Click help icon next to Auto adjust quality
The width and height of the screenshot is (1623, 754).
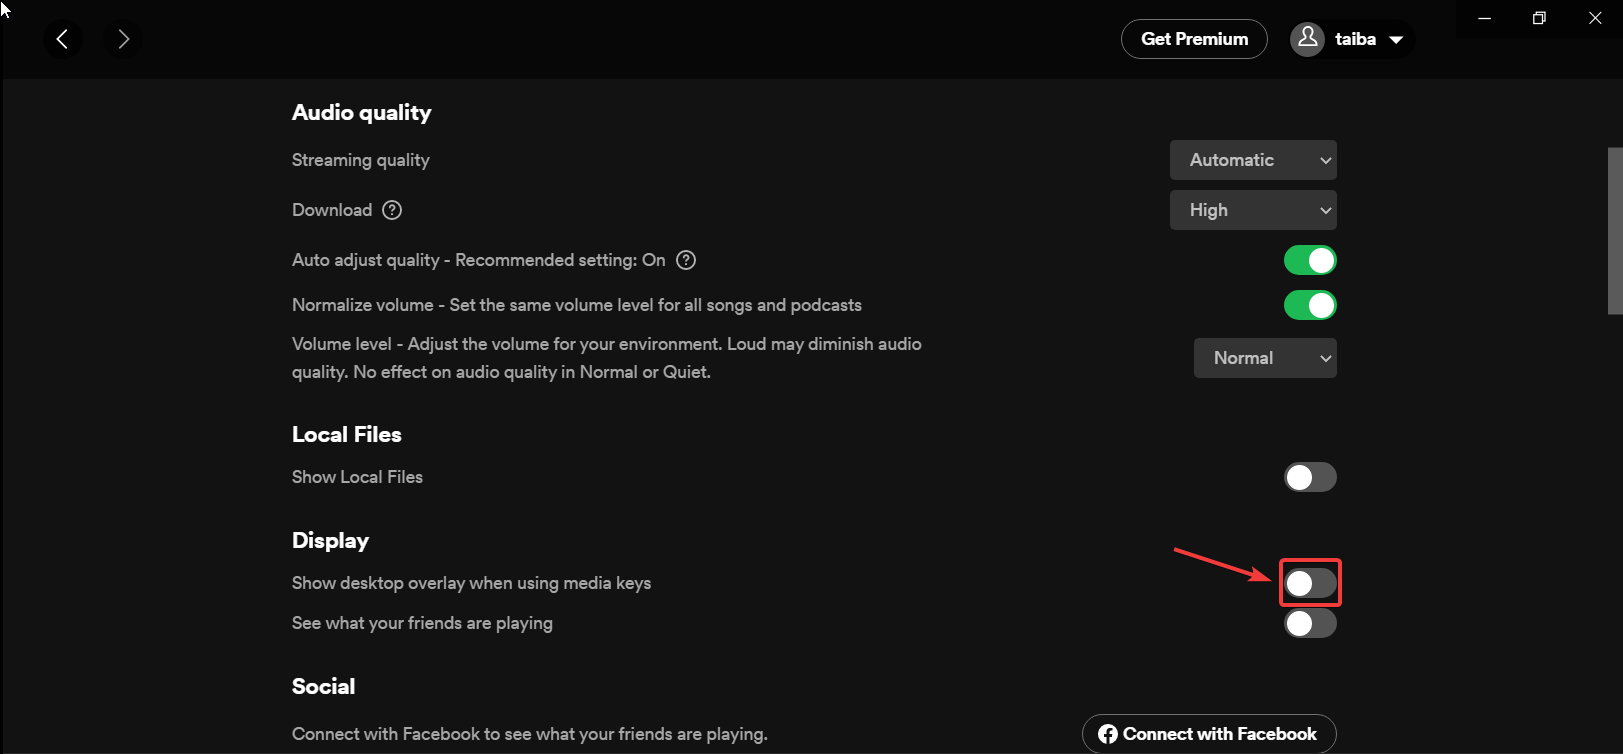pyautogui.click(x=686, y=260)
